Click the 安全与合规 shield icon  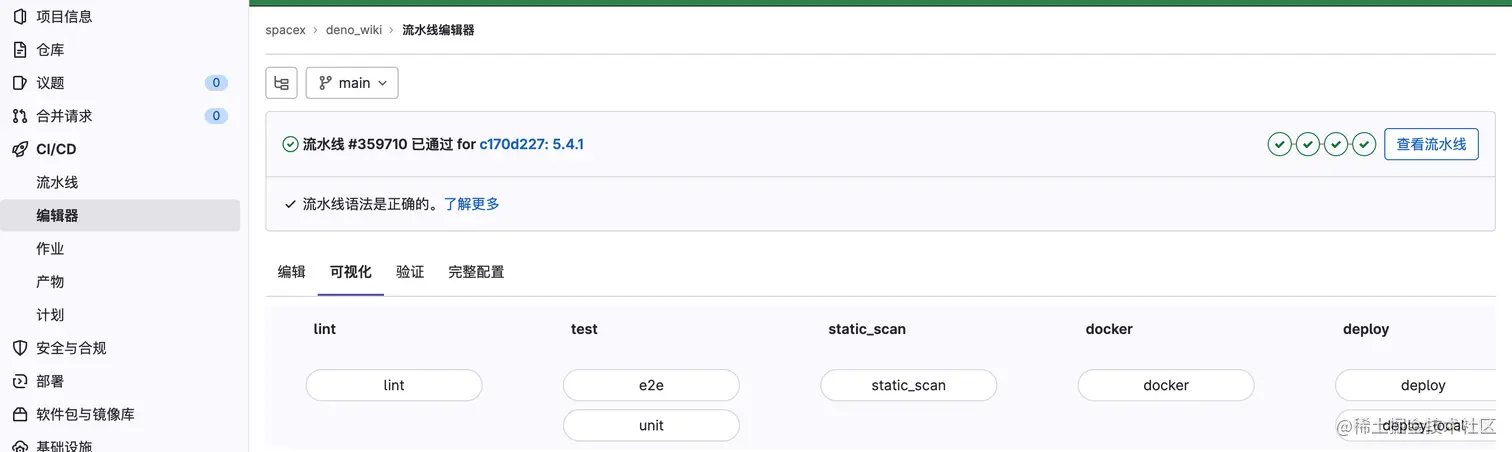click(19, 348)
